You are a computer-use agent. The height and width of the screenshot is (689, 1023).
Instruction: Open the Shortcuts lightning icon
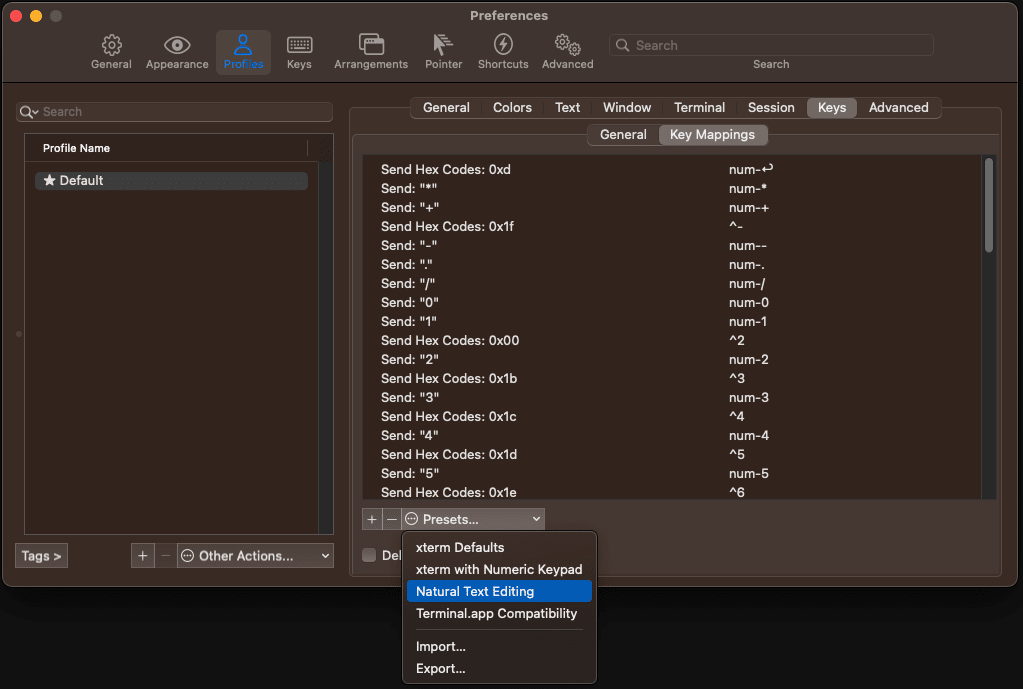click(x=502, y=44)
